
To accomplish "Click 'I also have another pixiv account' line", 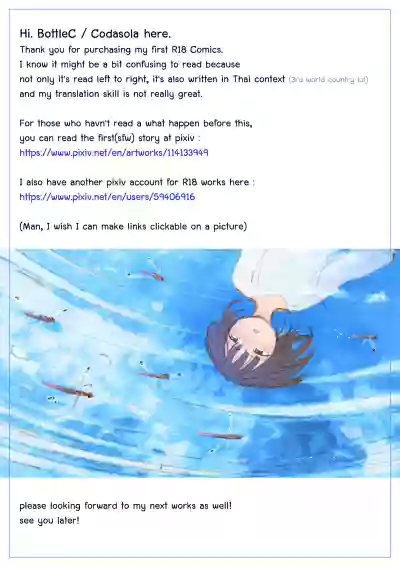I will [x=137, y=182].
